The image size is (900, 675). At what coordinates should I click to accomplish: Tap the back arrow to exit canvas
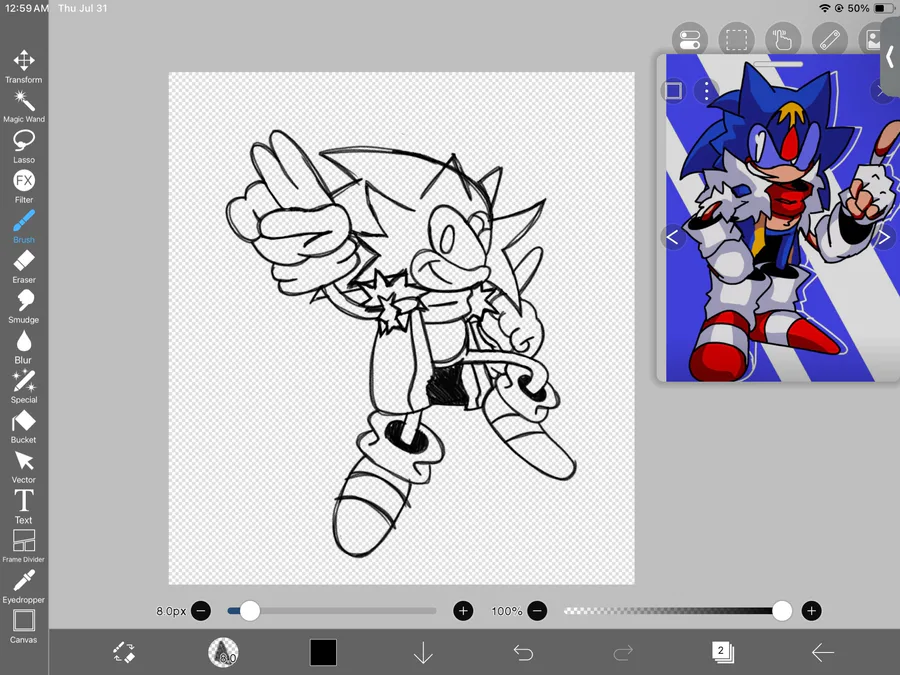point(823,653)
